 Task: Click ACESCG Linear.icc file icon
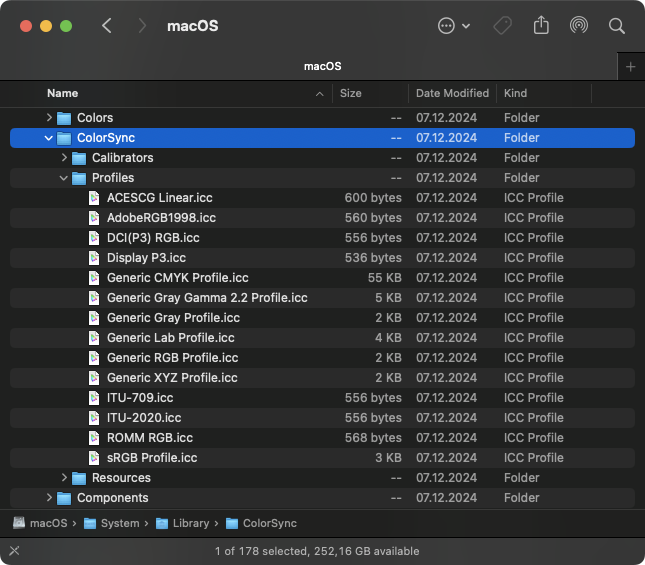pyautogui.click(x=94, y=198)
